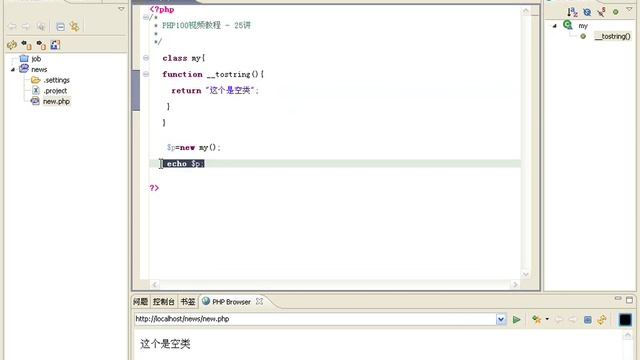
Task: Open the outline panel view menu triangle
Action: (x=629, y=9)
